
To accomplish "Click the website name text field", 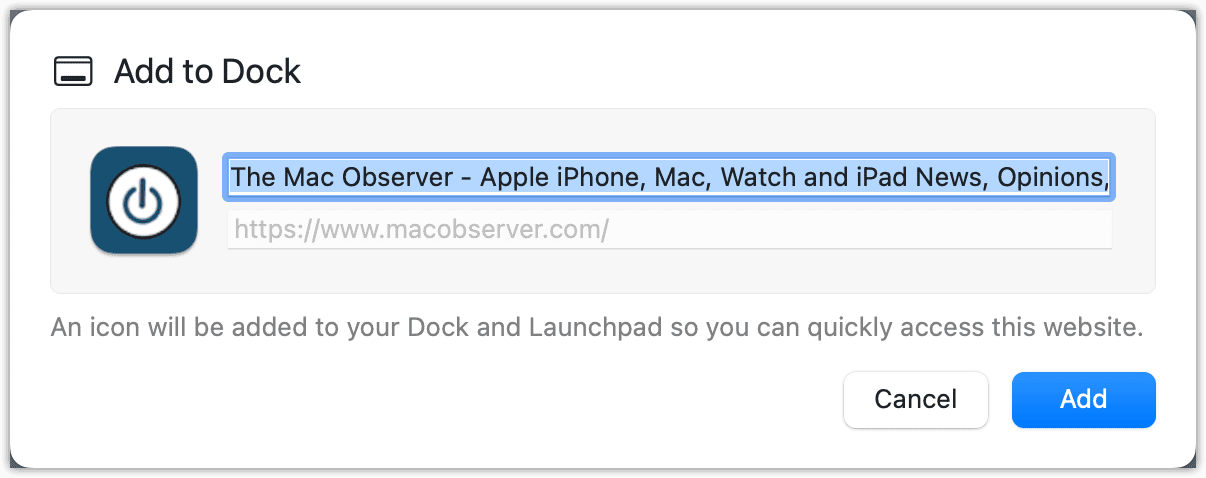I will [668, 178].
